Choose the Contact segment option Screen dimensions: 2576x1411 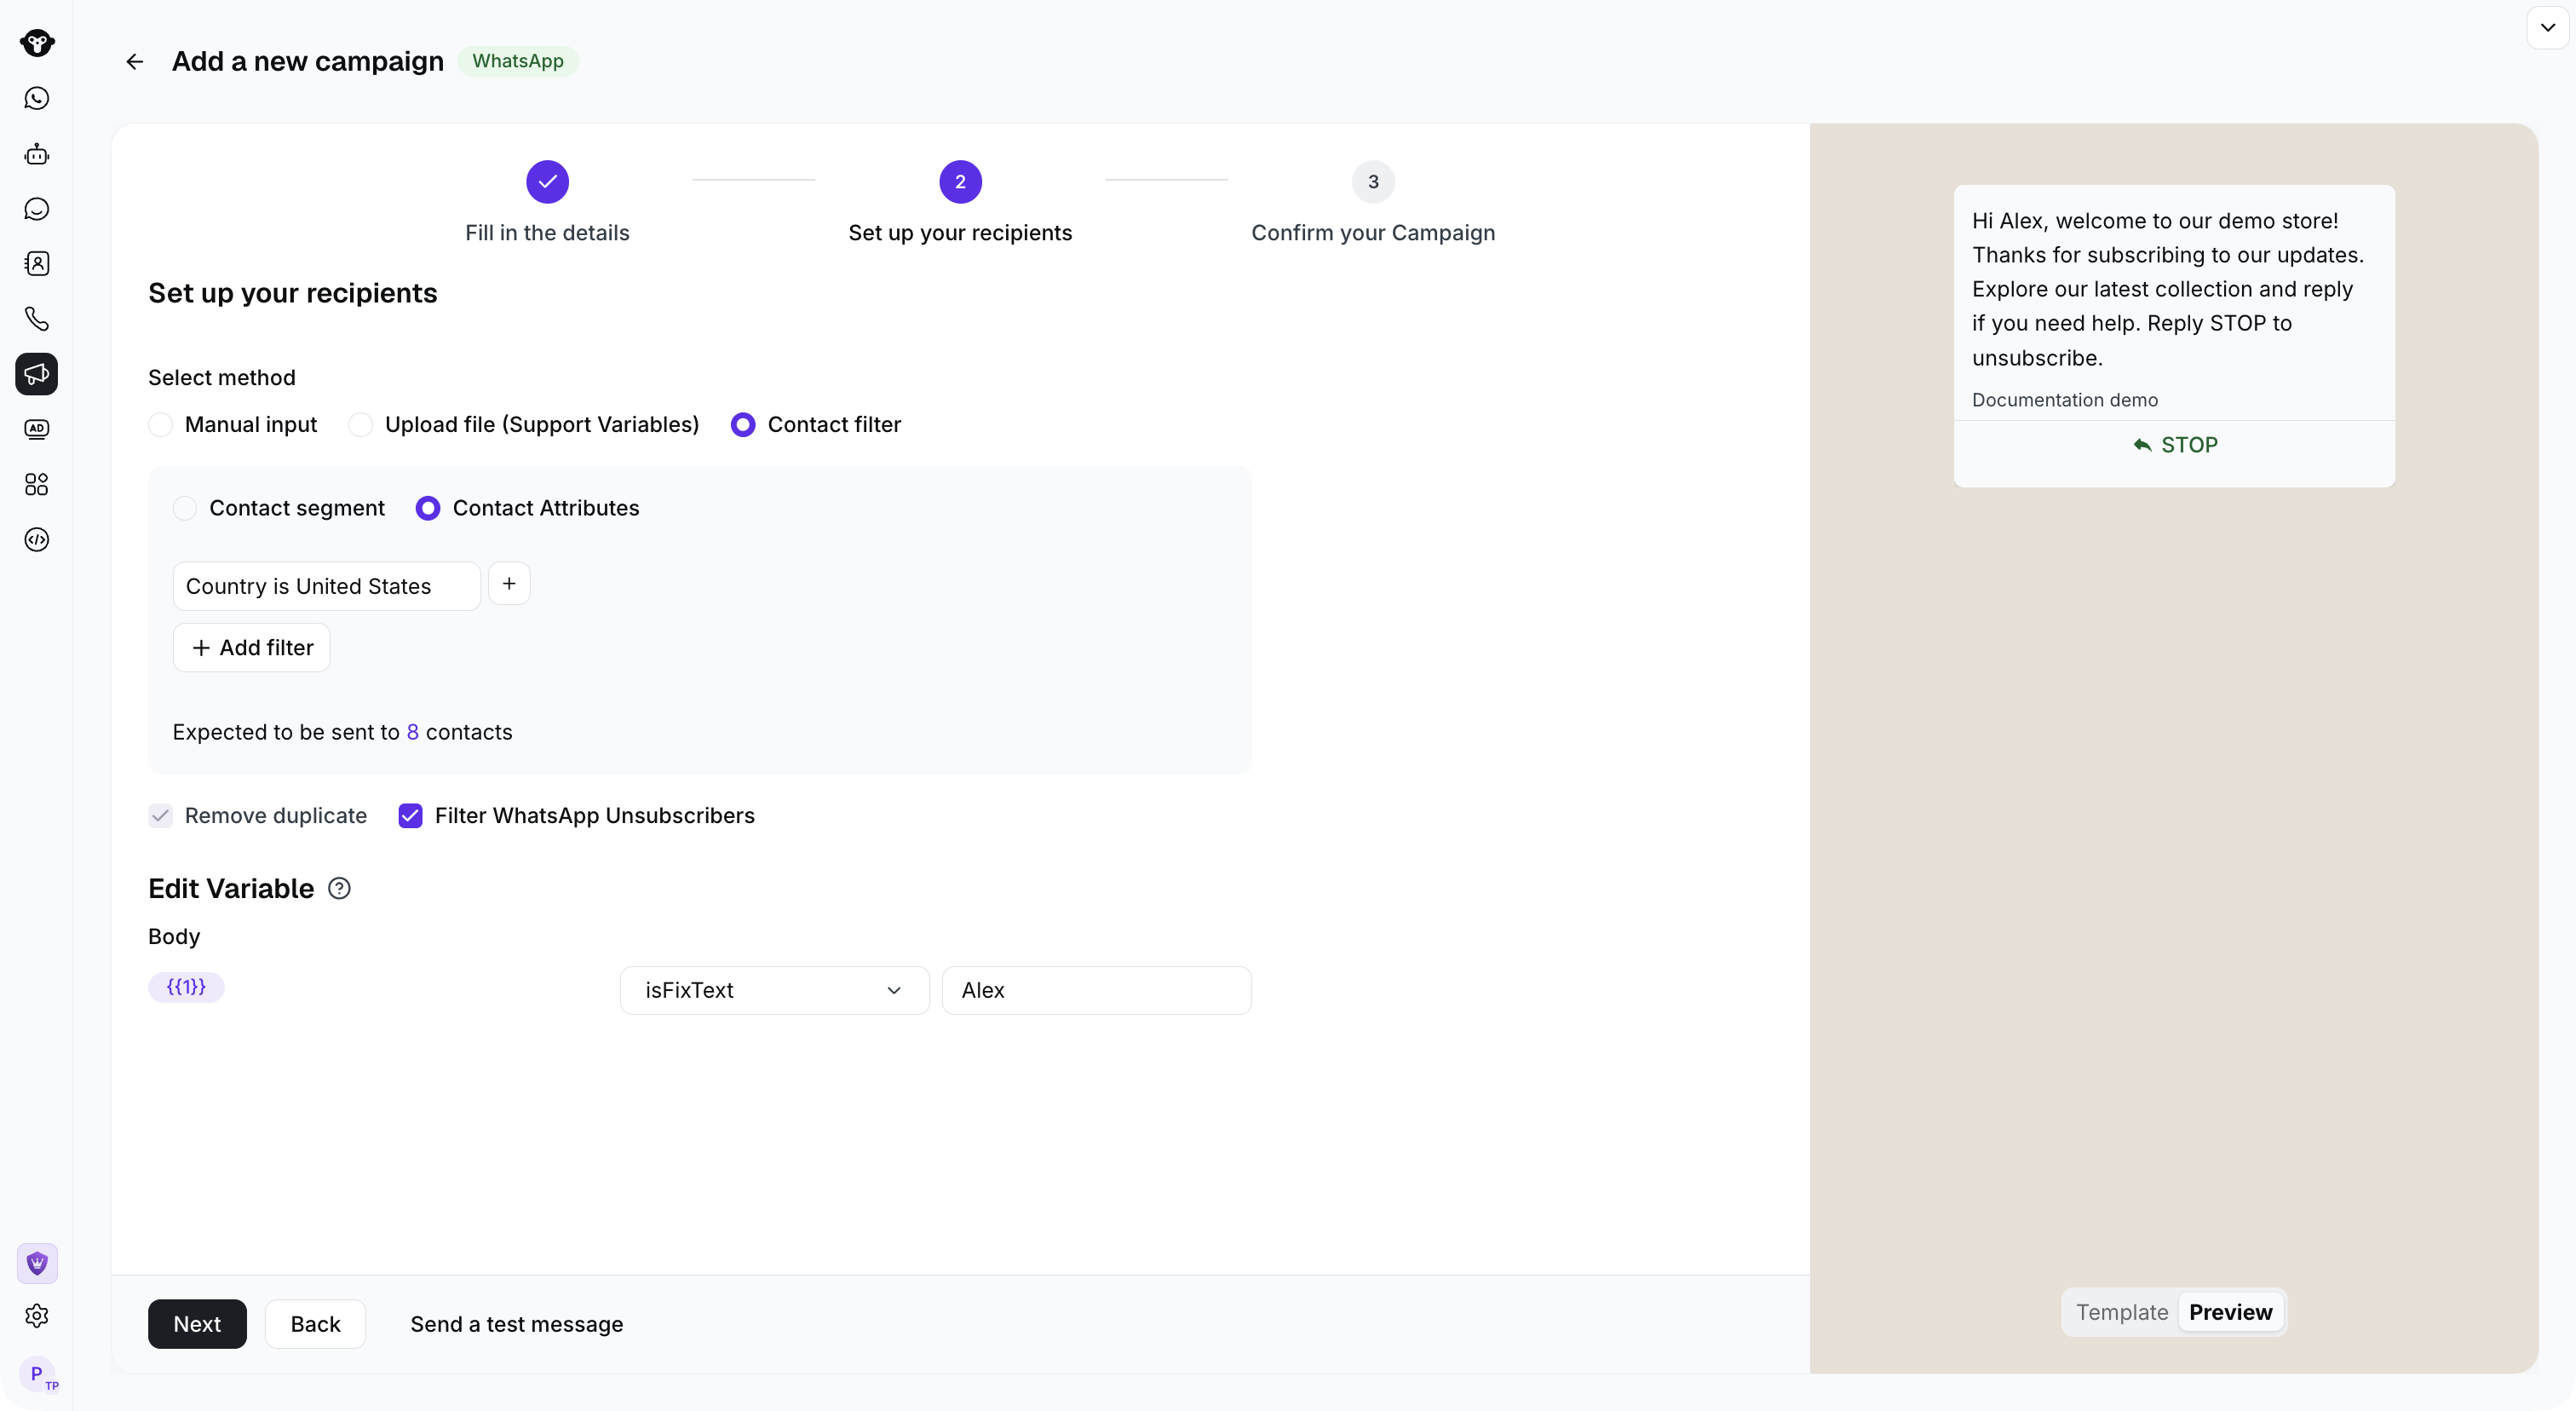click(279, 508)
